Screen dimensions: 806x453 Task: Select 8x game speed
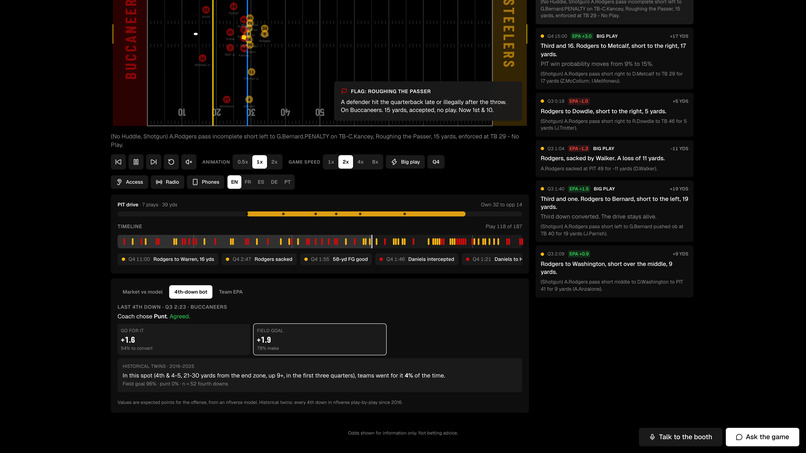click(x=375, y=162)
